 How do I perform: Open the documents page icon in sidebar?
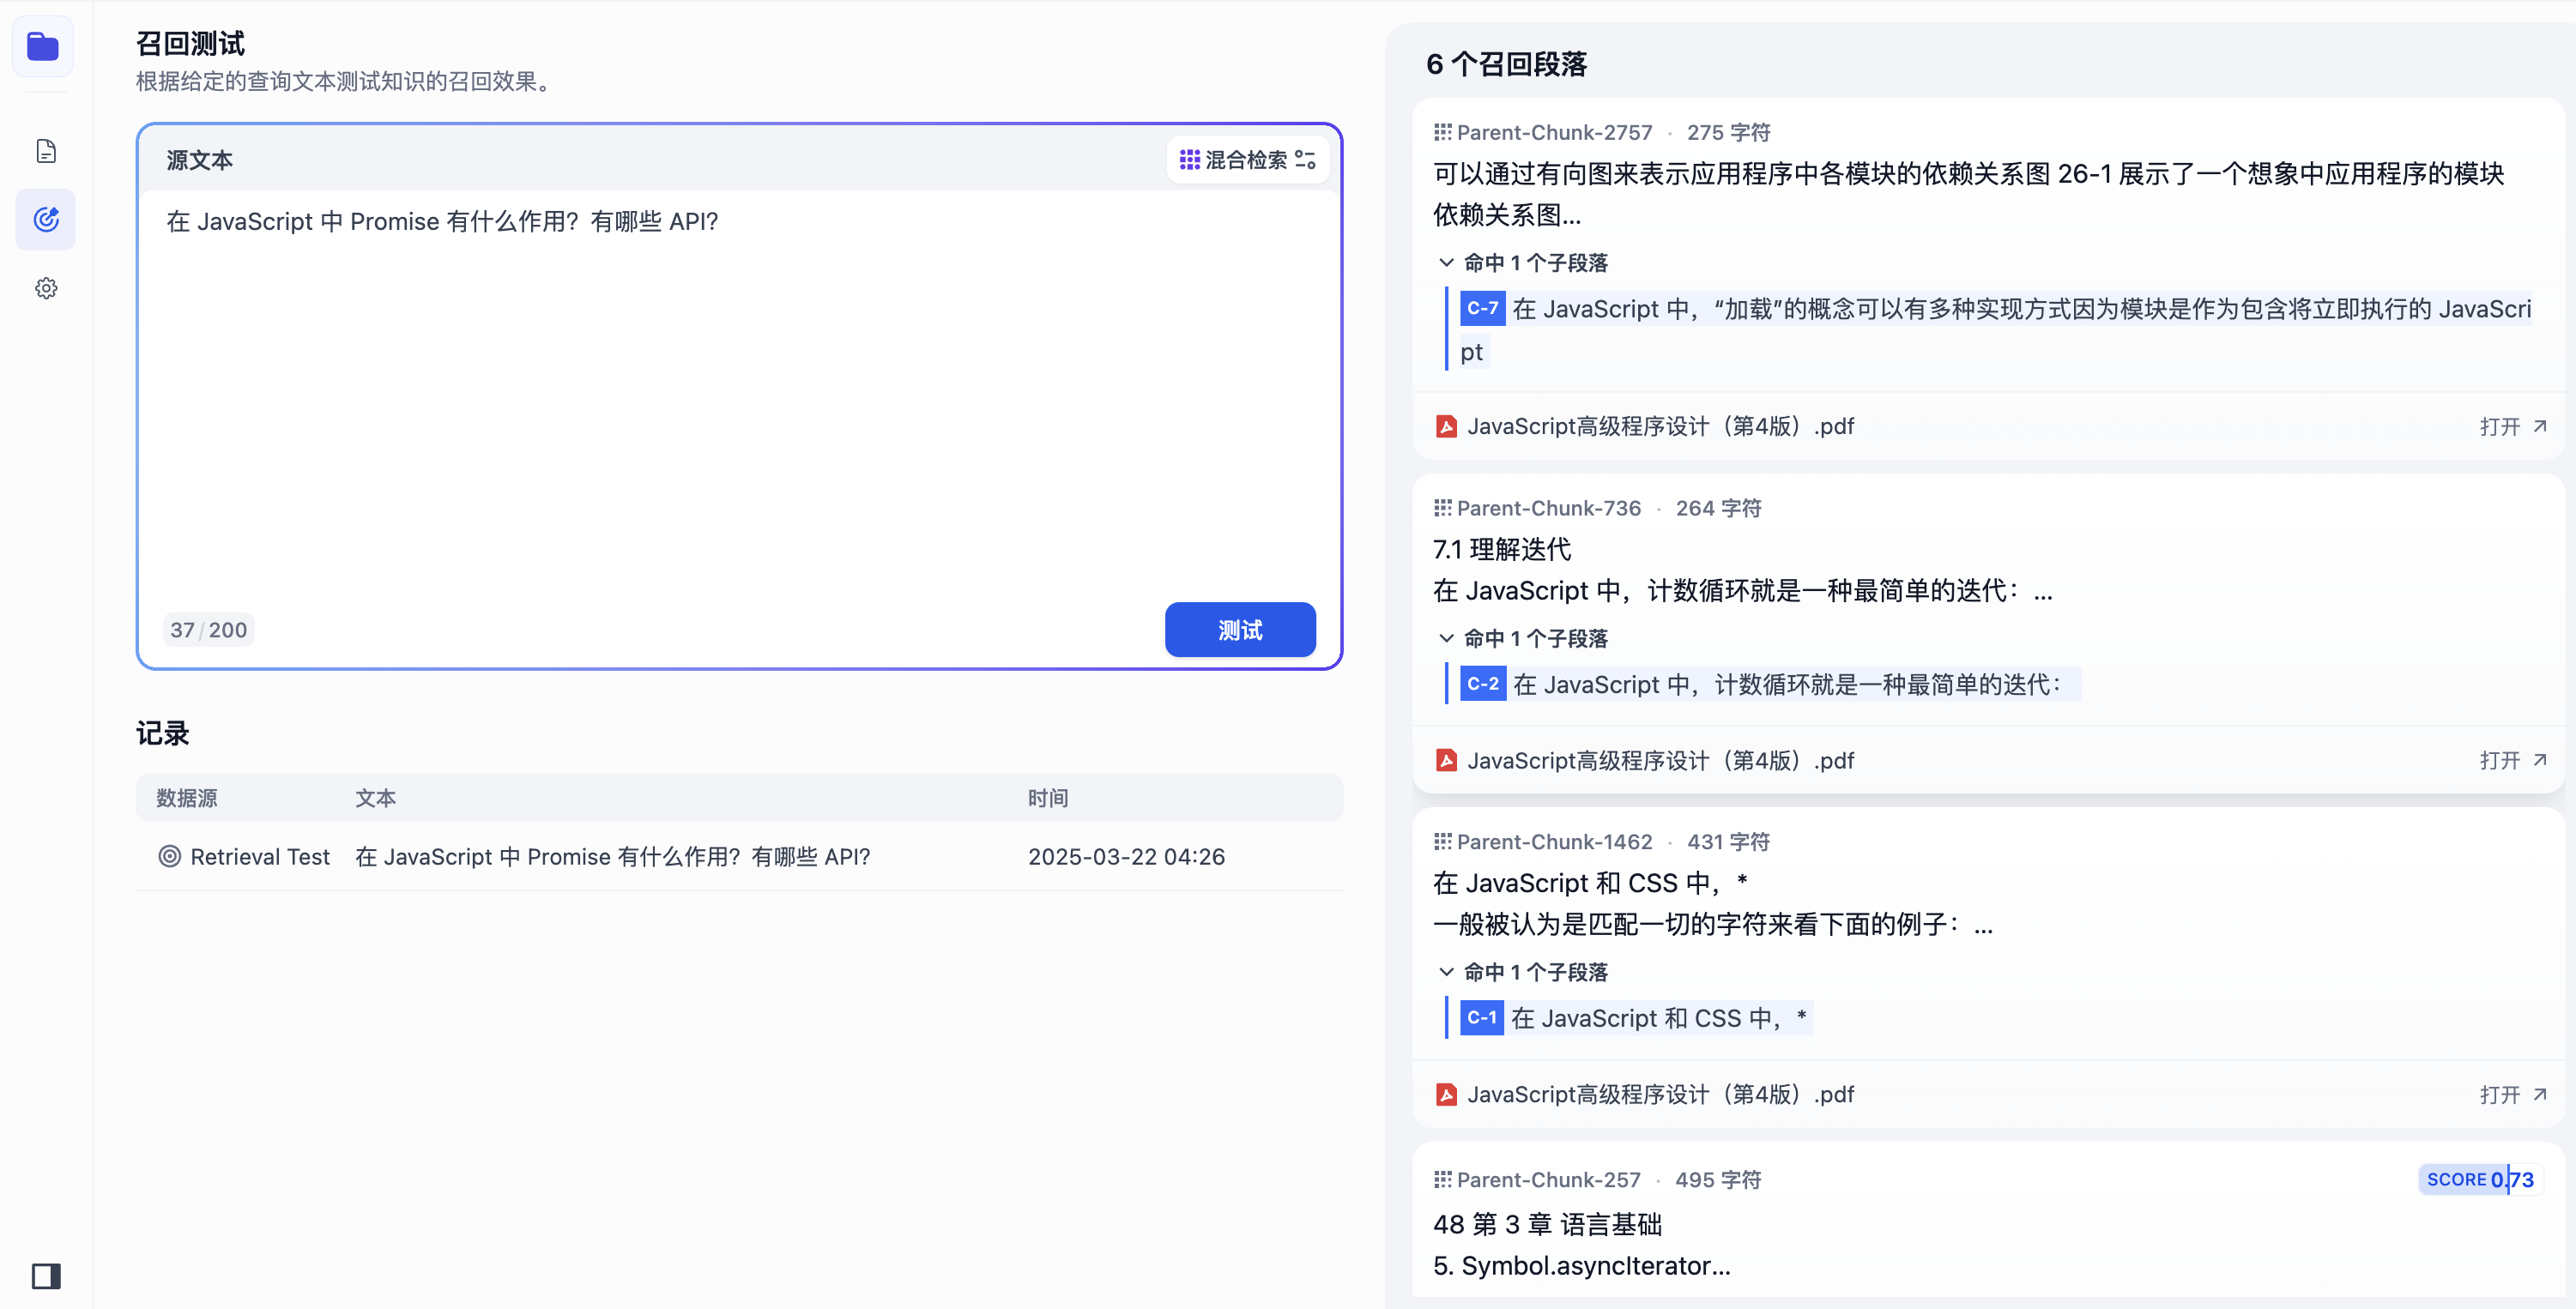pos(46,151)
